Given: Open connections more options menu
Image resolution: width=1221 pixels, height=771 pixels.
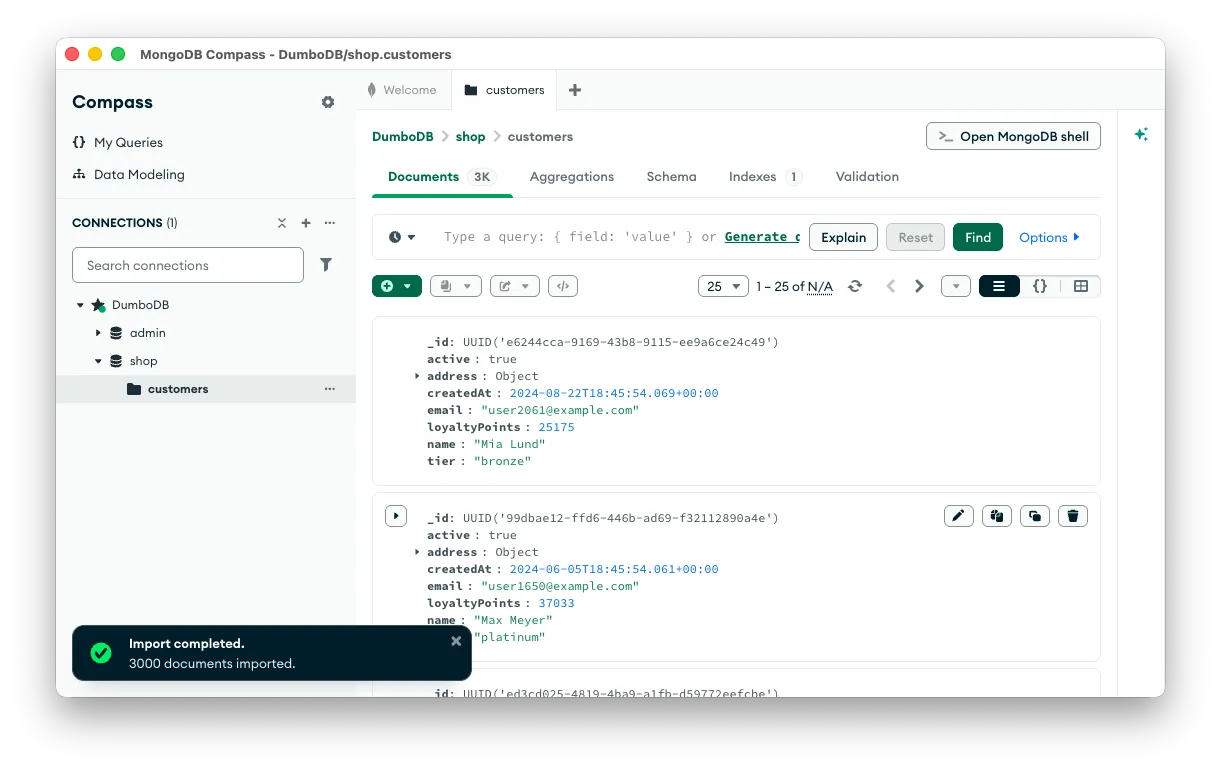Looking at the screenshot, I should [330, 223].
